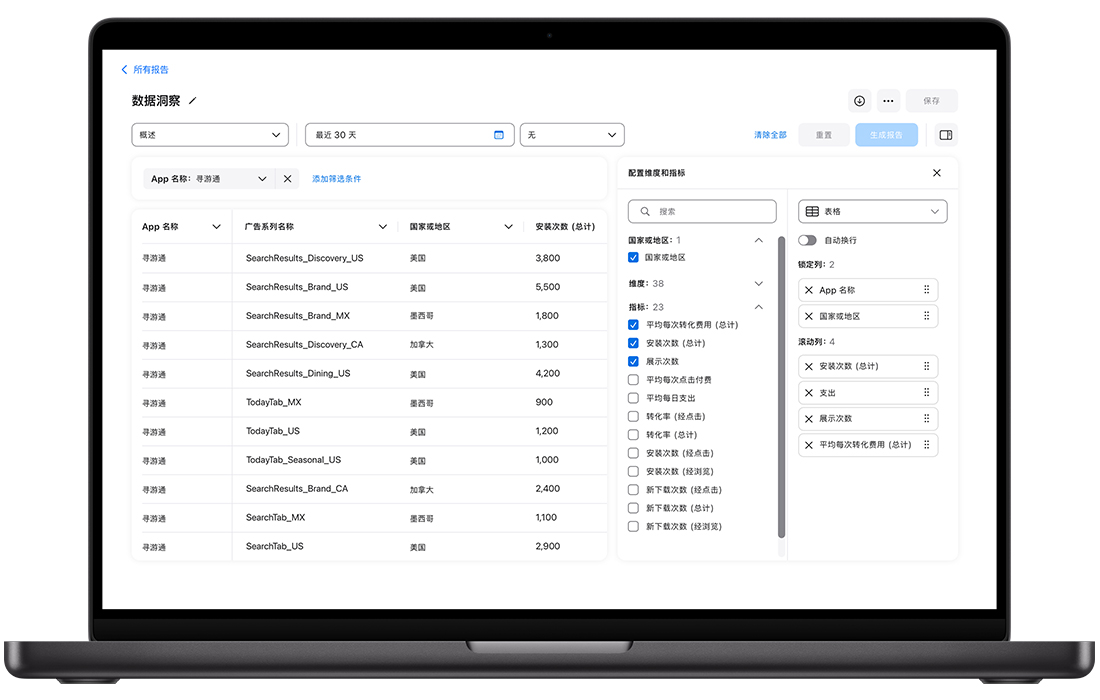The height and width of the screenshot is (700, 1100).
Task: Open the three-dots more options menu
Action: pos(888,101)
